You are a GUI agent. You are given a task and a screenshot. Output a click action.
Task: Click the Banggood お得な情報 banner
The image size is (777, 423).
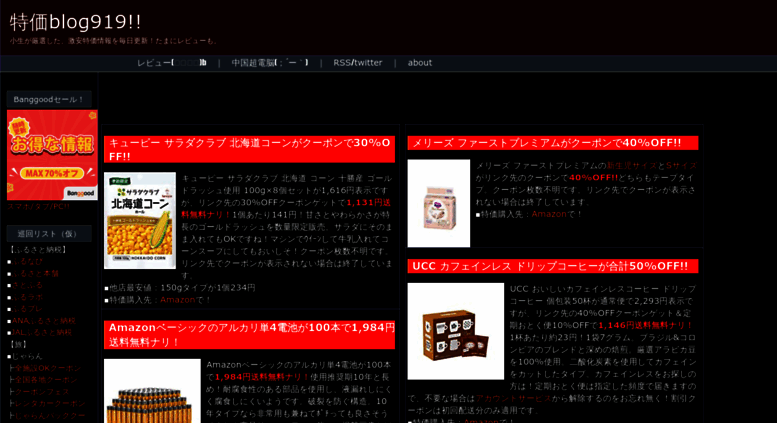52,155
